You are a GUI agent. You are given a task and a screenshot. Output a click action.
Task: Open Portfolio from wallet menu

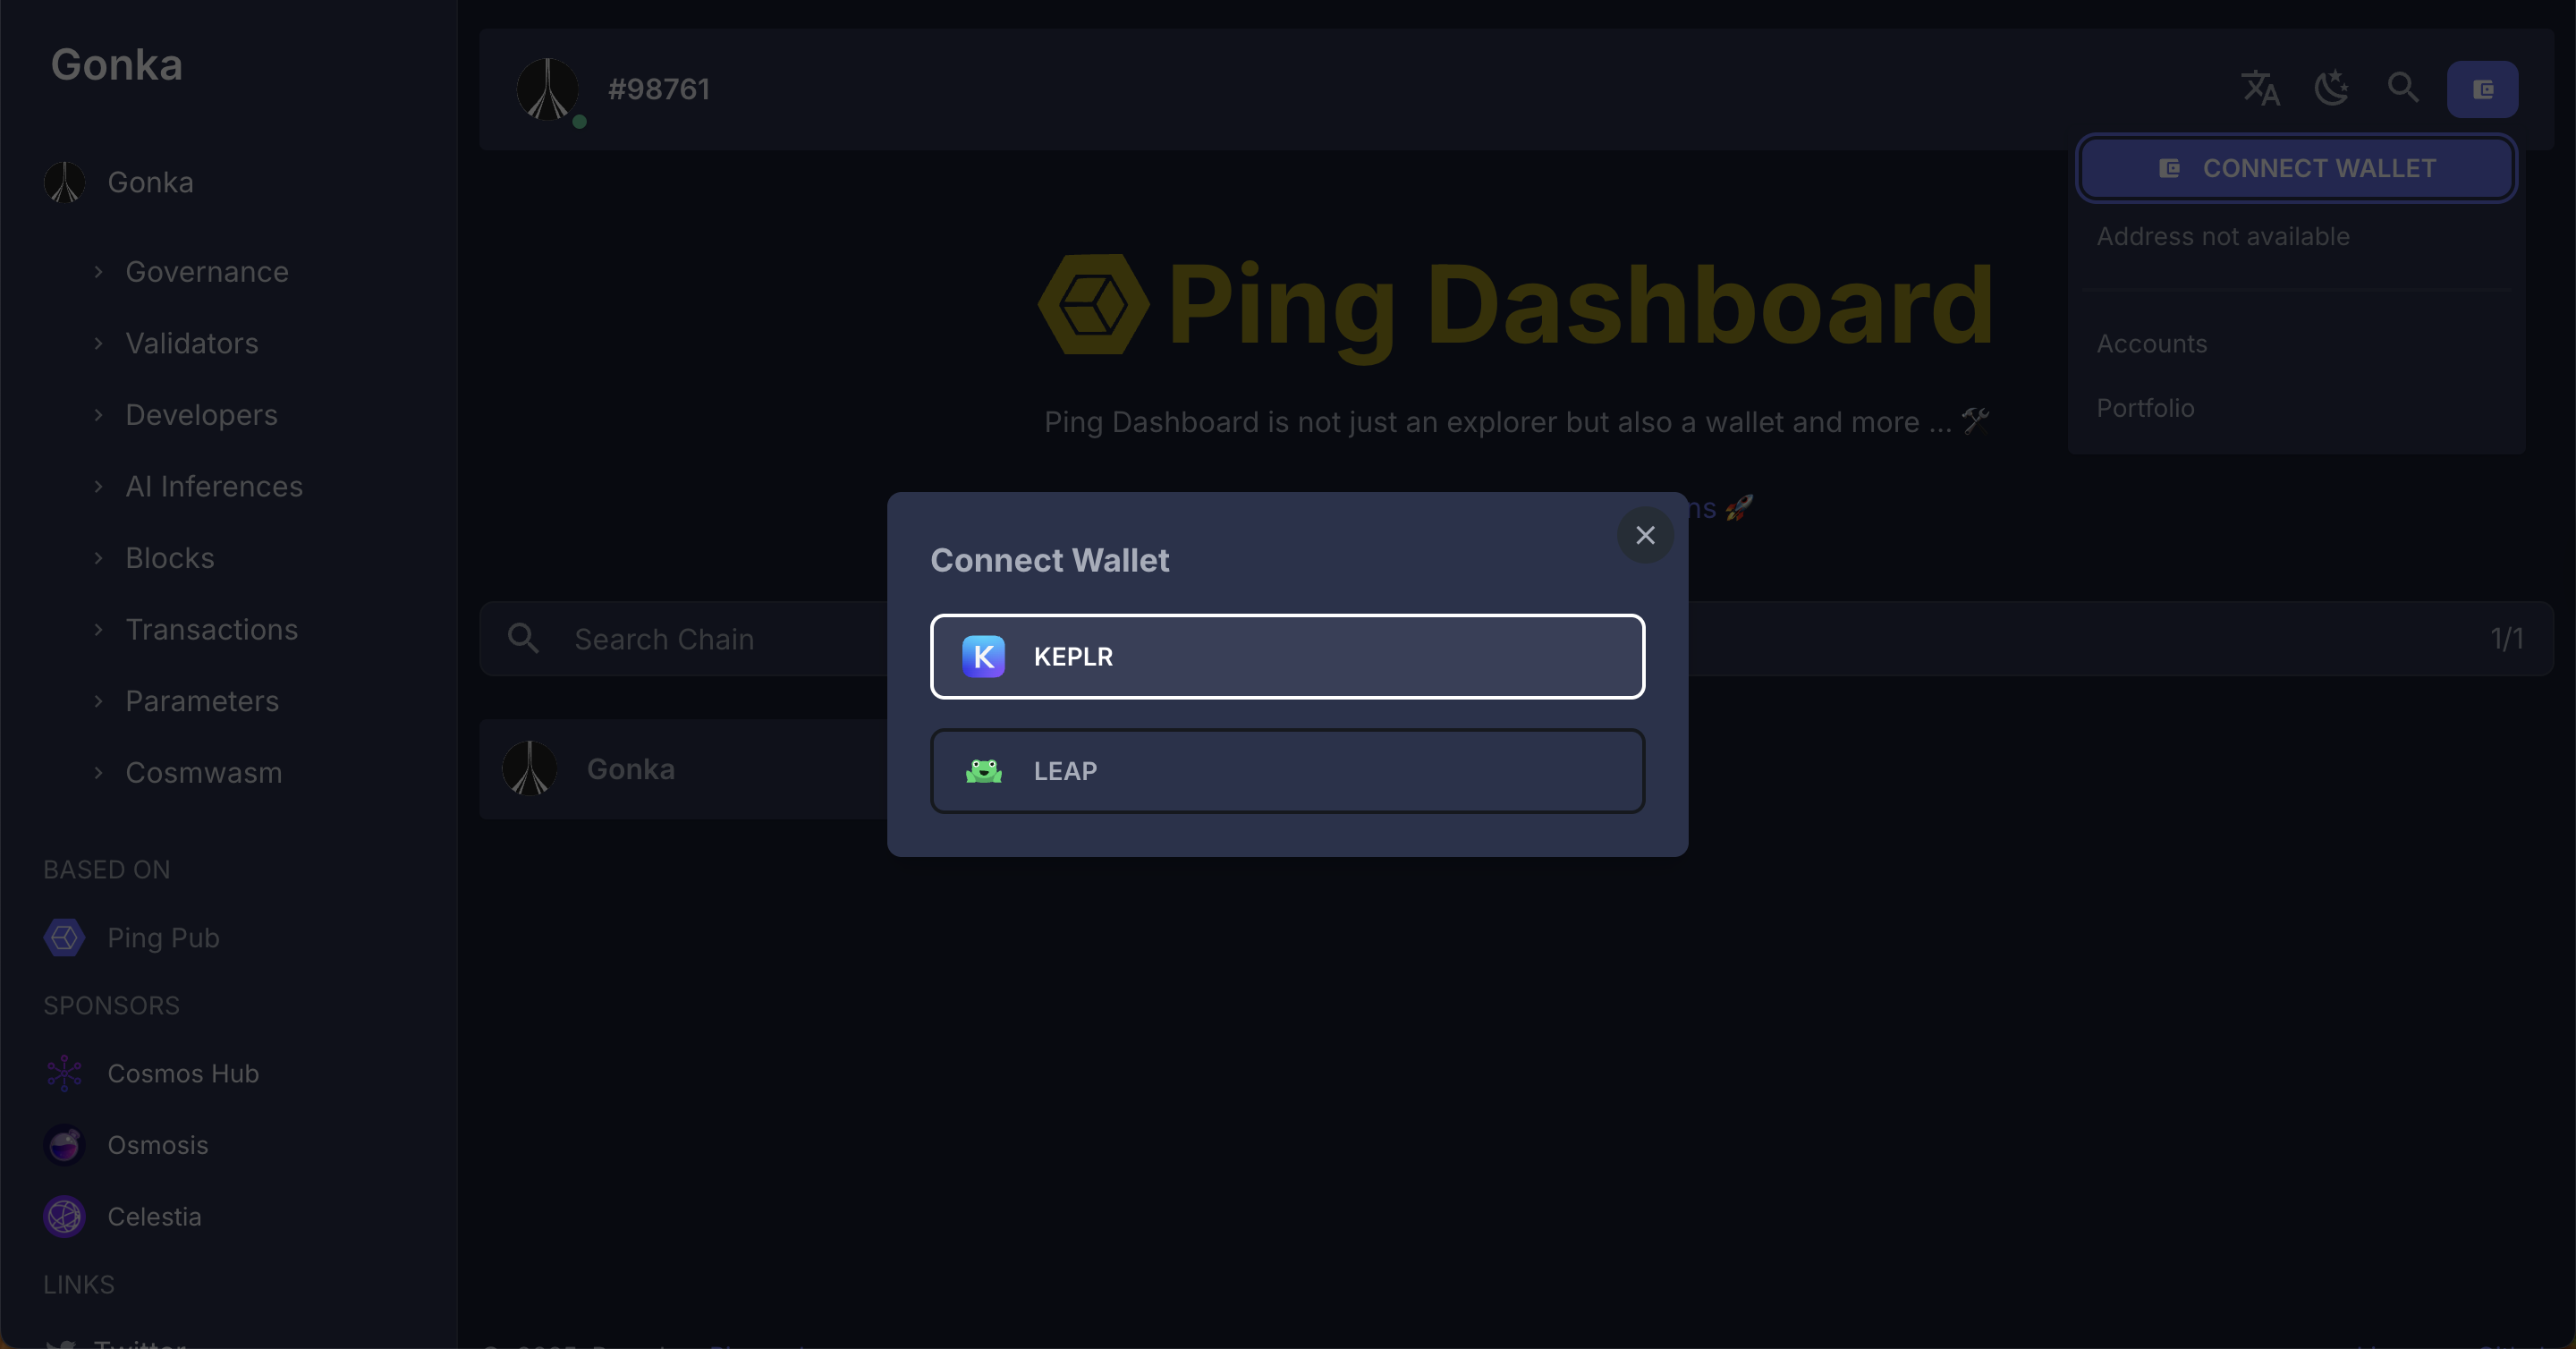(2146, 408)
